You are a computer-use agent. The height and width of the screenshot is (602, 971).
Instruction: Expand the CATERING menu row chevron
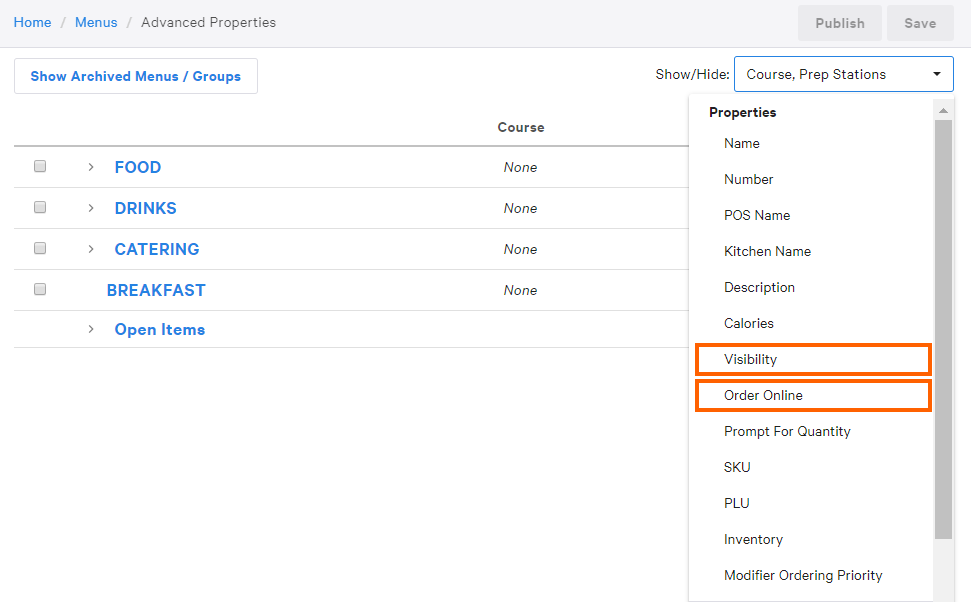(x=91, y=249)
